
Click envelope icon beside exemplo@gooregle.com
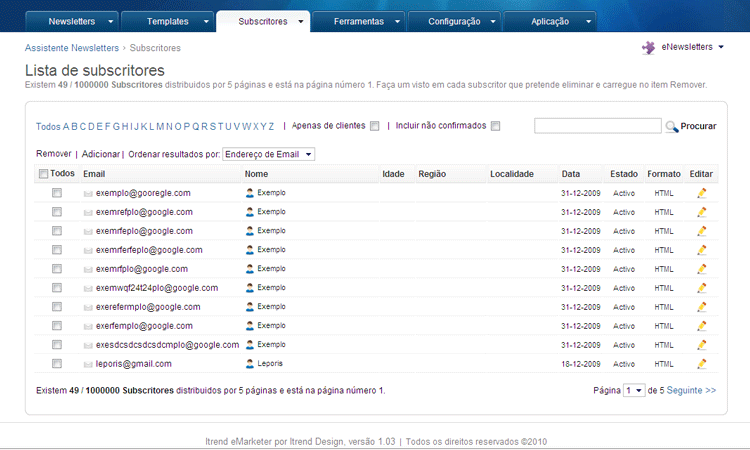click(88, 194)
